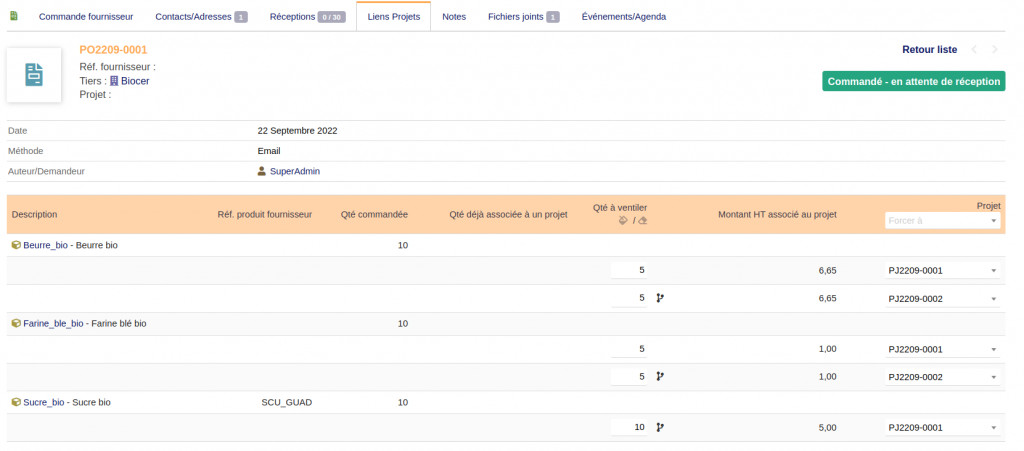The width and height of the screenshot is (1024, 451).
Task: Click the building icon next to Biocer
Action: [114, 81]
